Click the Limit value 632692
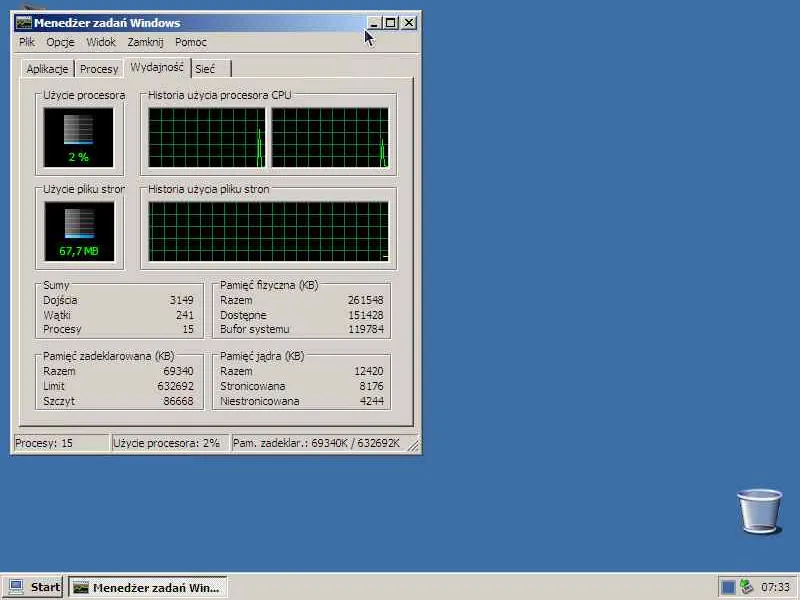The height and width of the screenshot is (600, 800). 175,386
